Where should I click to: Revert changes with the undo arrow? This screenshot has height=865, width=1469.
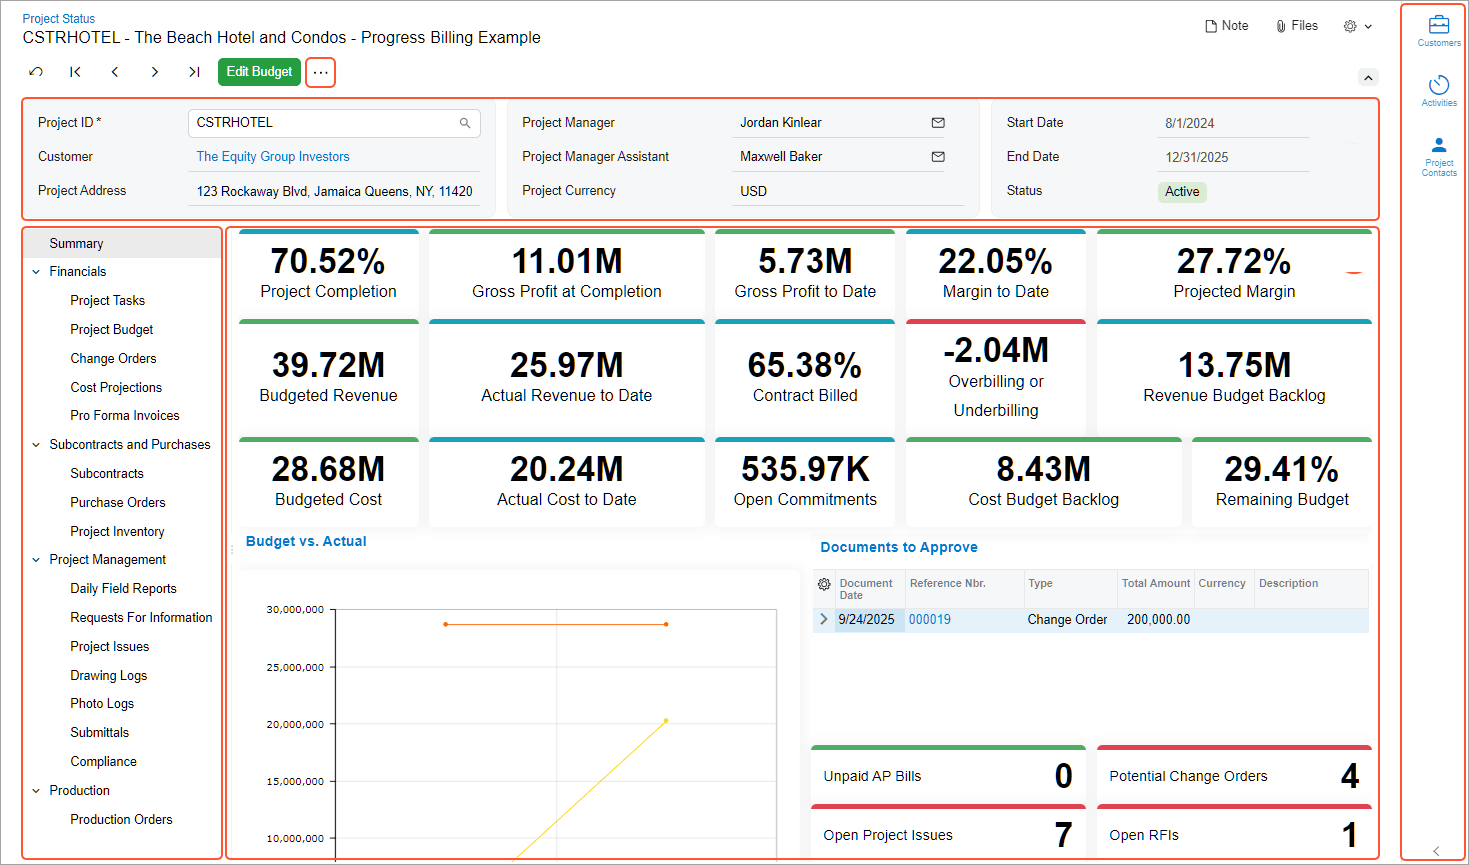(x=36, y=72)
